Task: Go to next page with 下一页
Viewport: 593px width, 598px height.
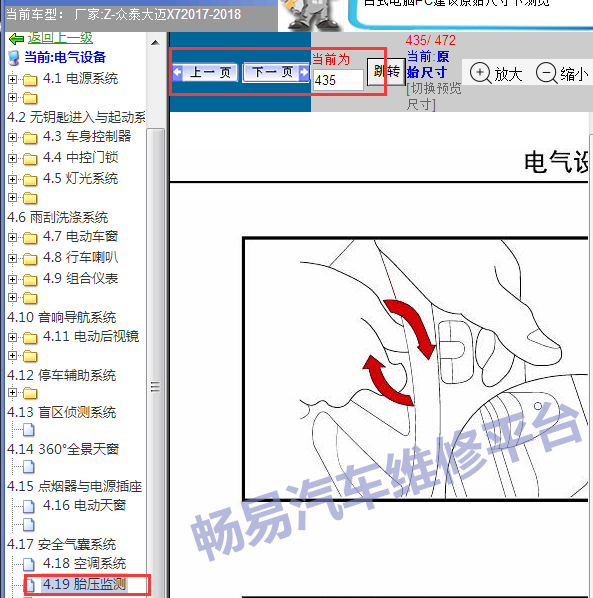Action: tap(276, 72)
